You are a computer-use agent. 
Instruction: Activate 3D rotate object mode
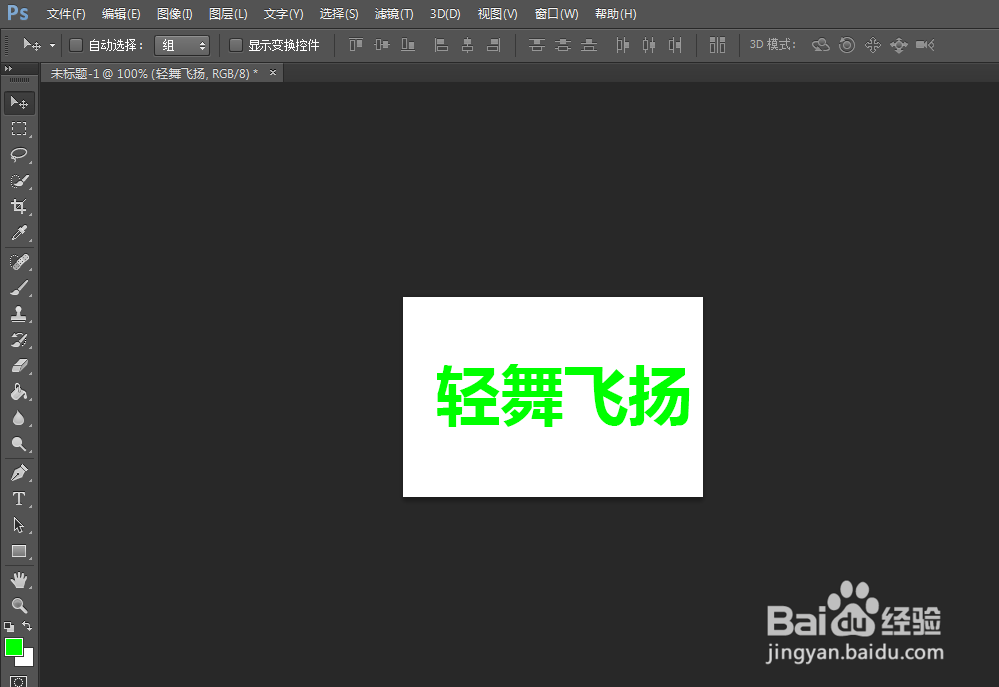pos(821,45)
